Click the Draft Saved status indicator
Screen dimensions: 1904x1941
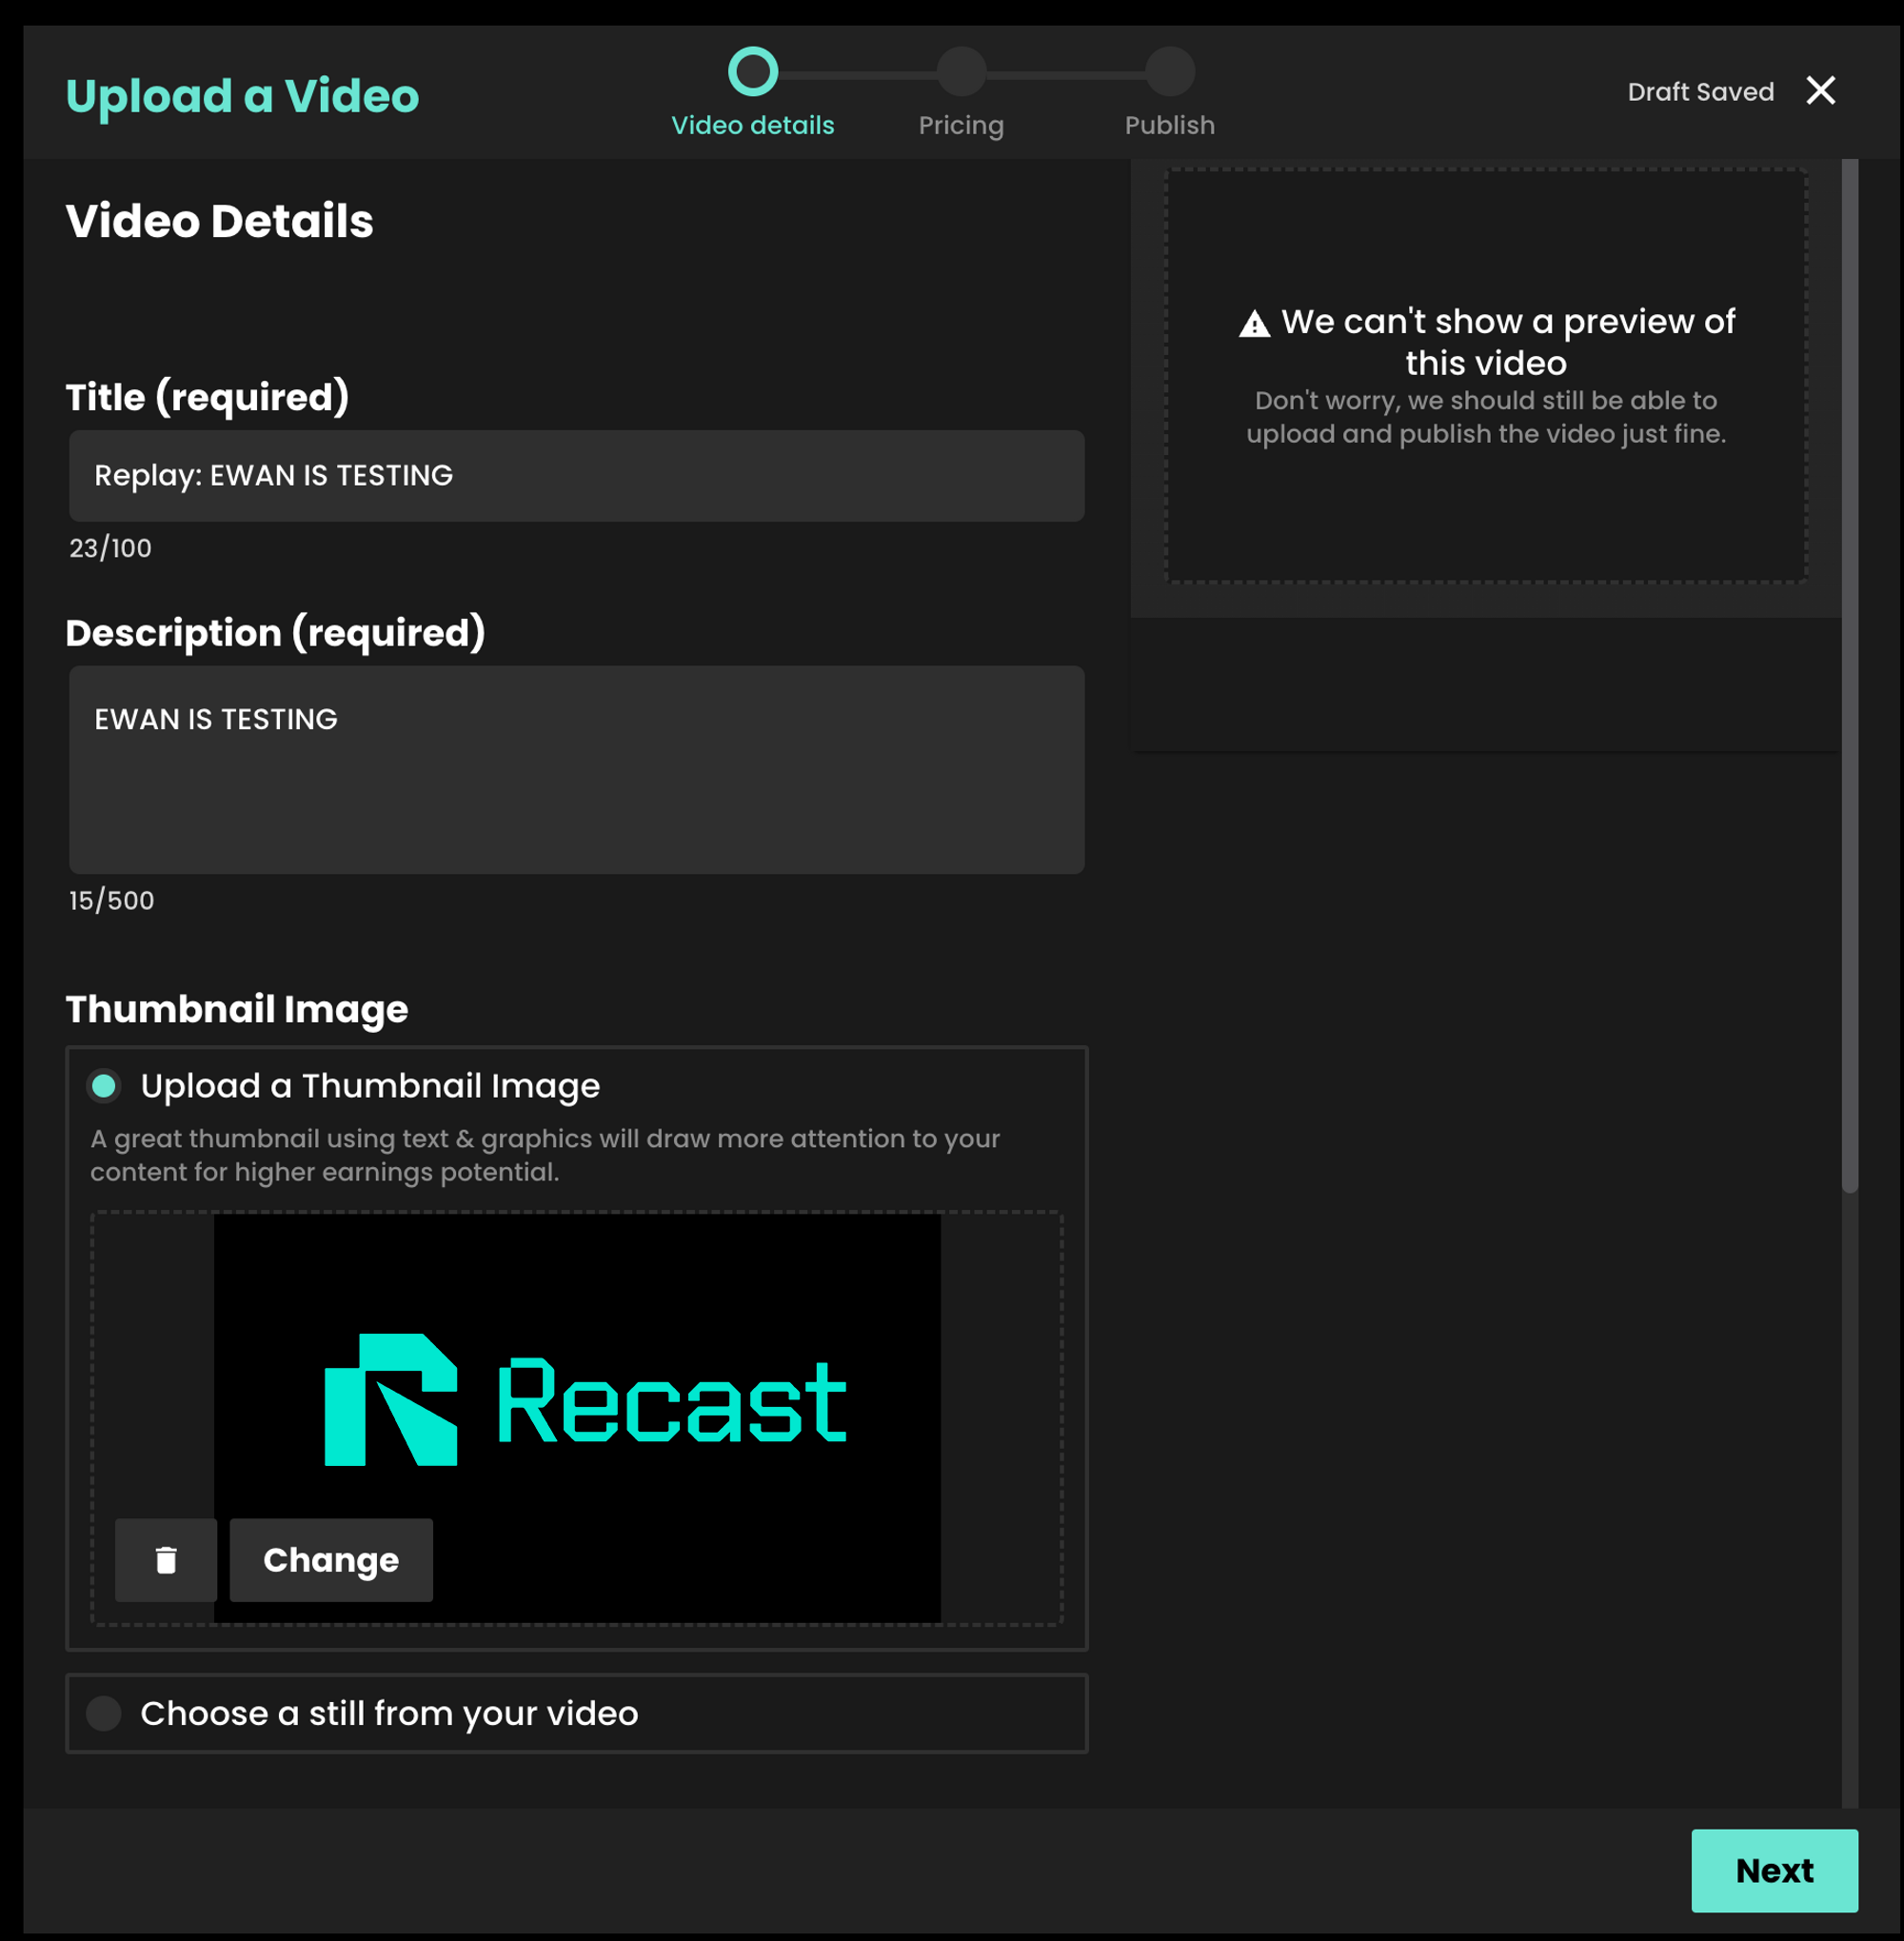1700,90
